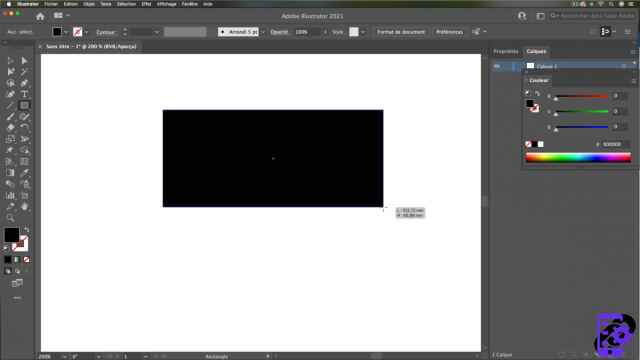Click the Opacité label link
Viewport: 640px width, 360px height.
[280, 32]
